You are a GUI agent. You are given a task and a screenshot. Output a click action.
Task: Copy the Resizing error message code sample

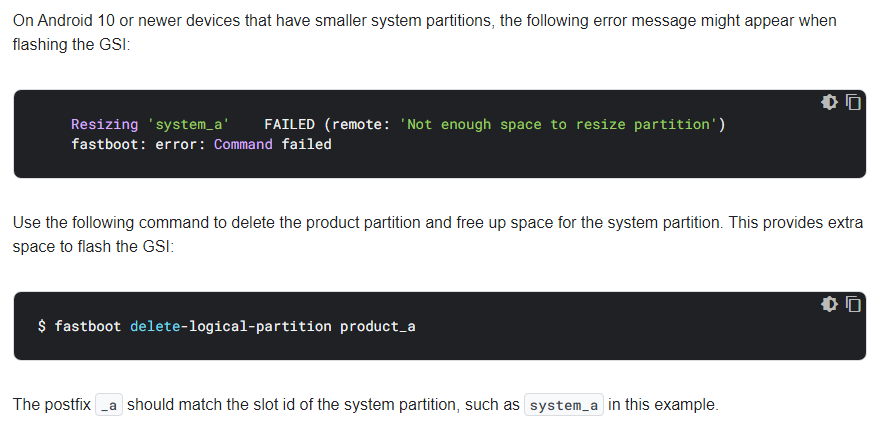click(853, 102)
